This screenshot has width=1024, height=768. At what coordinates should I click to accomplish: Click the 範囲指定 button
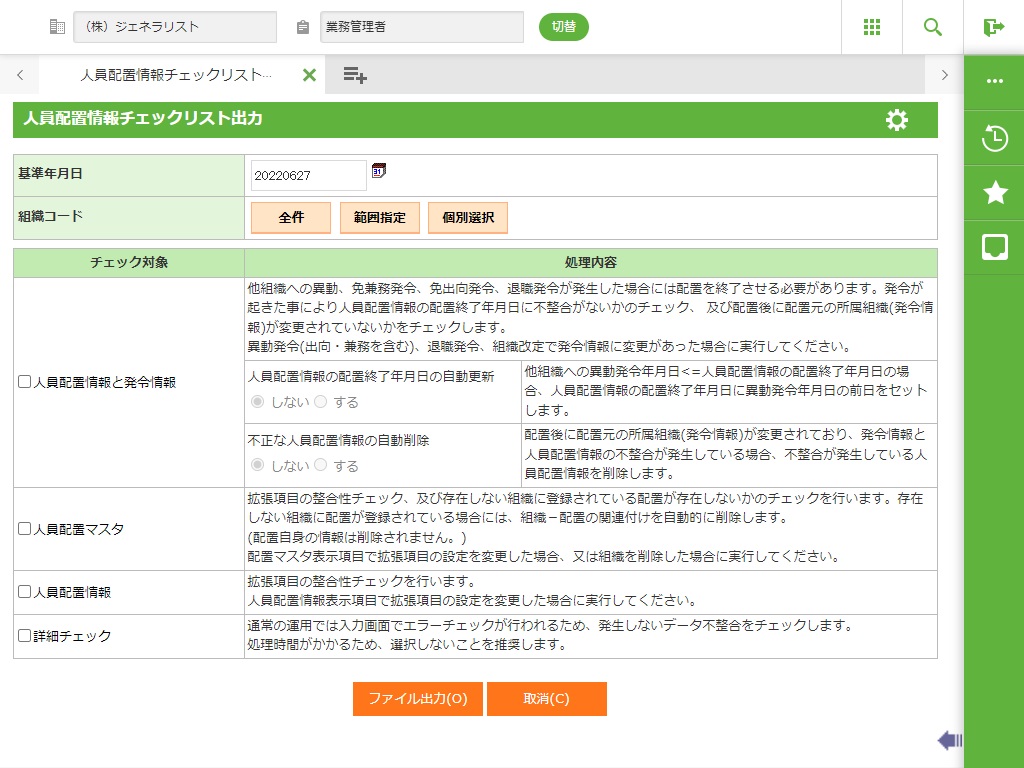379,218
